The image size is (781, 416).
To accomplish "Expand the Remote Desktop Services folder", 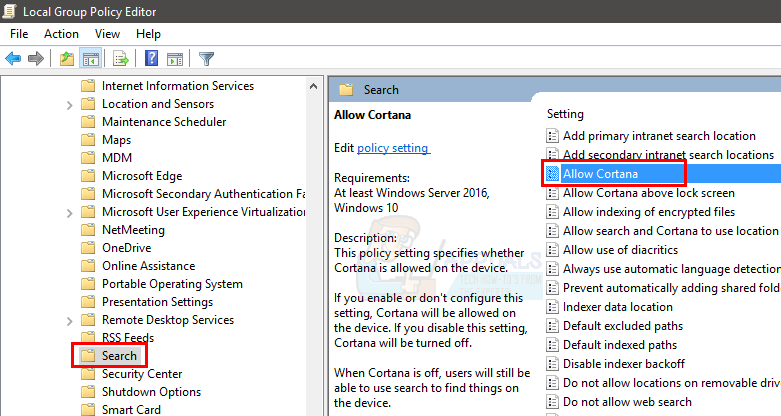I will click(69, 320).
